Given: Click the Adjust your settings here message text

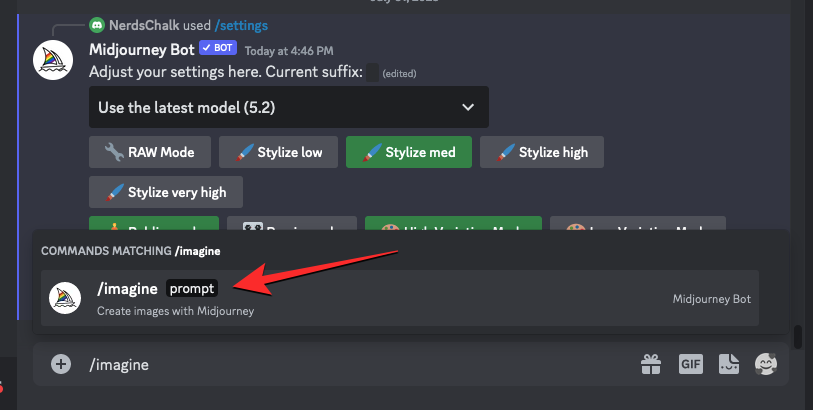Looking at the screenshot, I should pyautogui.click(x=226, y=72).
